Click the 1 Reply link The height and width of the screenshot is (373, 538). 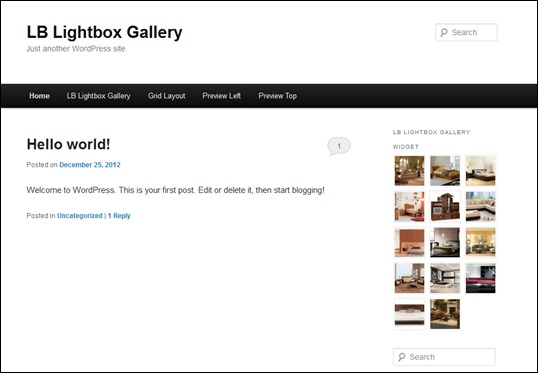119,216
